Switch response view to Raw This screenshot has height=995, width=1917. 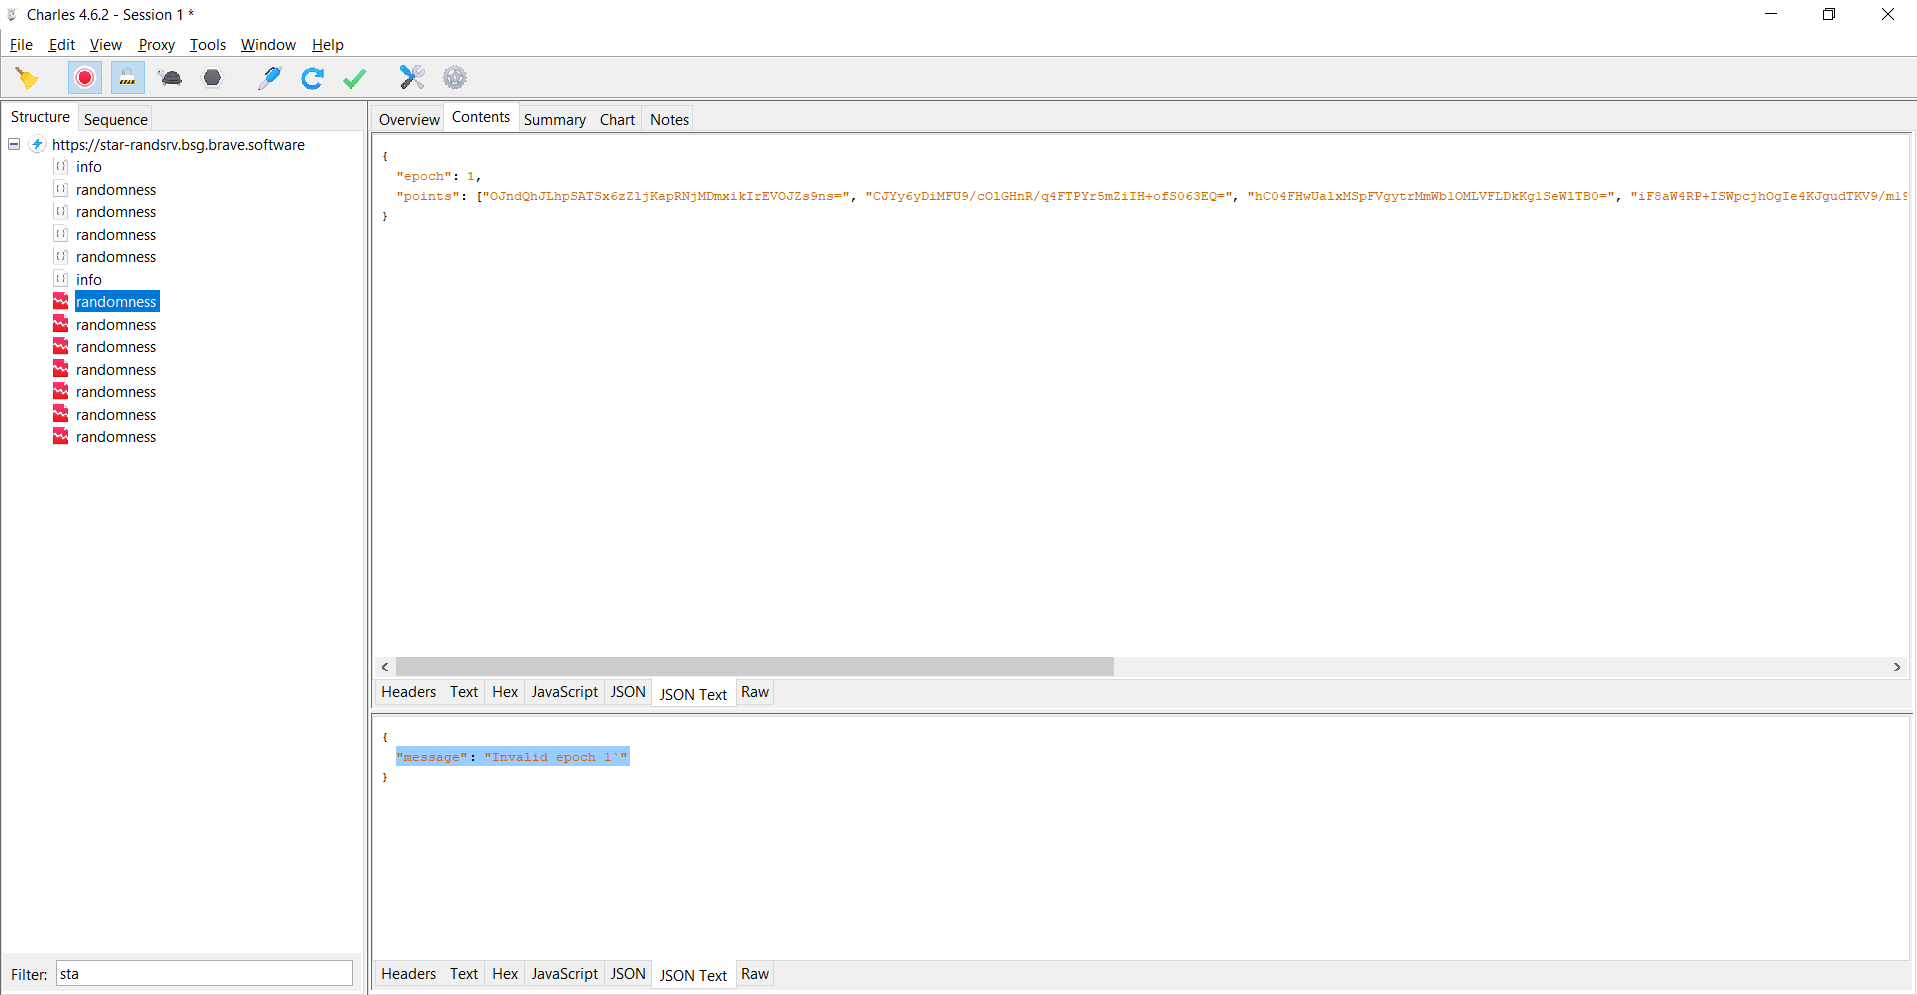[x=755, y=973]
